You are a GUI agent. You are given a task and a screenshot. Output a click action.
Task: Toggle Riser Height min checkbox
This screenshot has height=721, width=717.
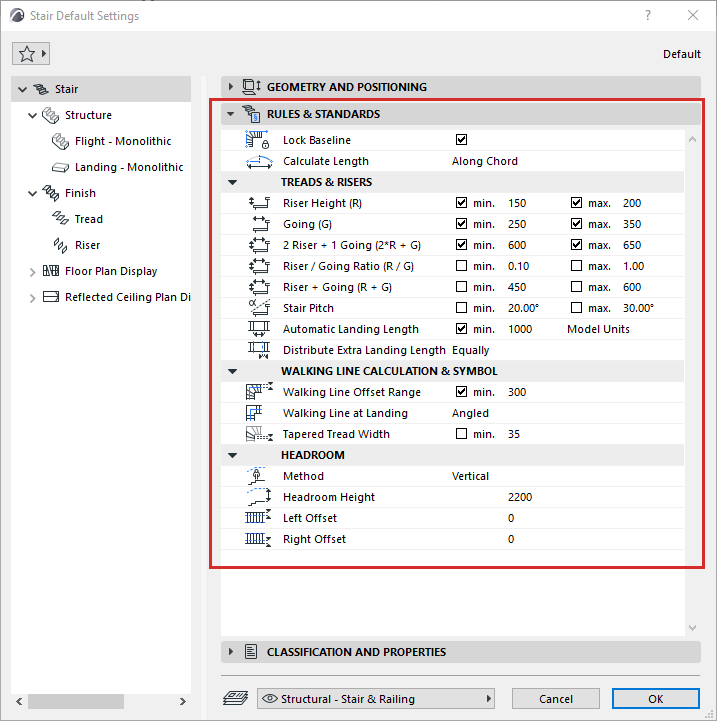coord(461,203)
